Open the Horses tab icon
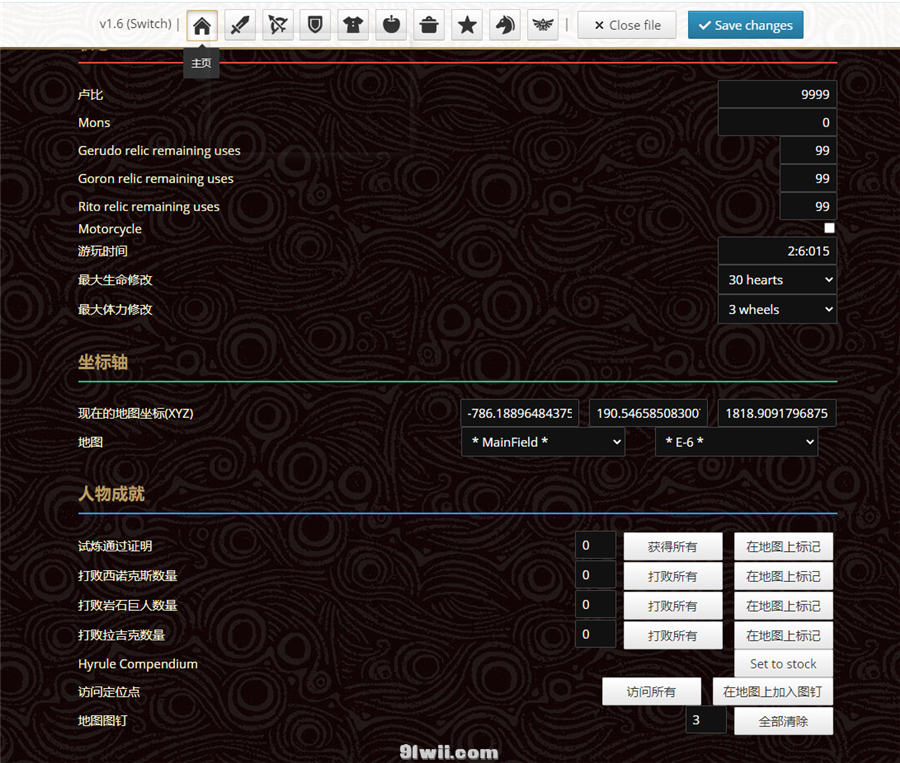The width and height of the screenshot is (900, 763). tap(505, 25)
